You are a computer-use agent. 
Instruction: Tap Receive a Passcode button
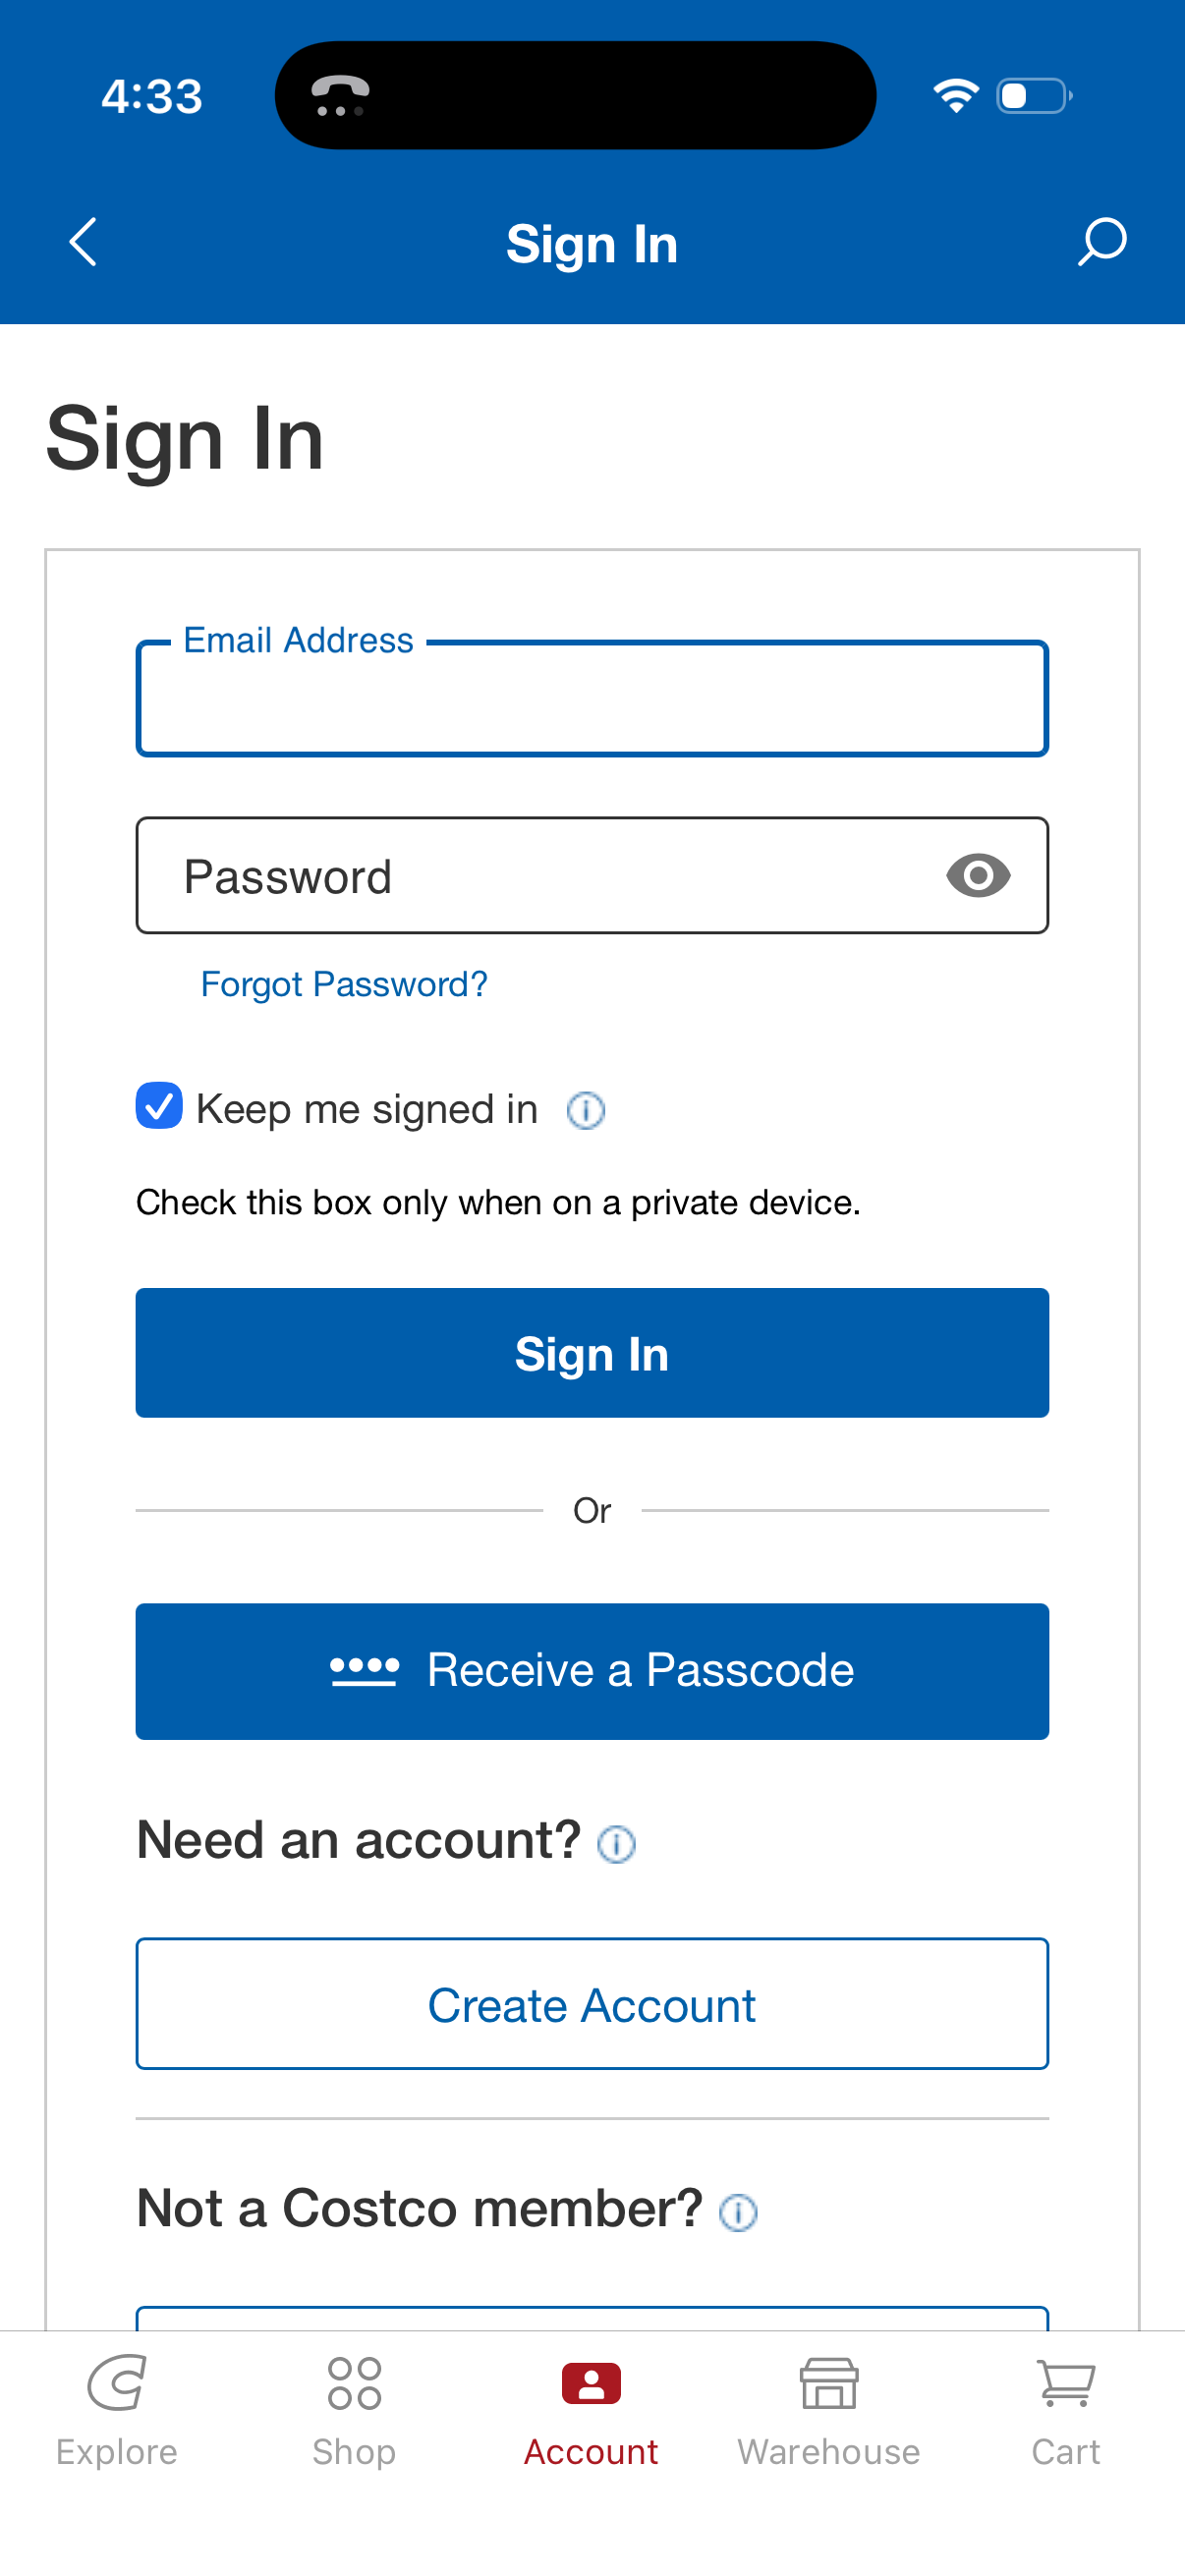[x=592, y=1671]
